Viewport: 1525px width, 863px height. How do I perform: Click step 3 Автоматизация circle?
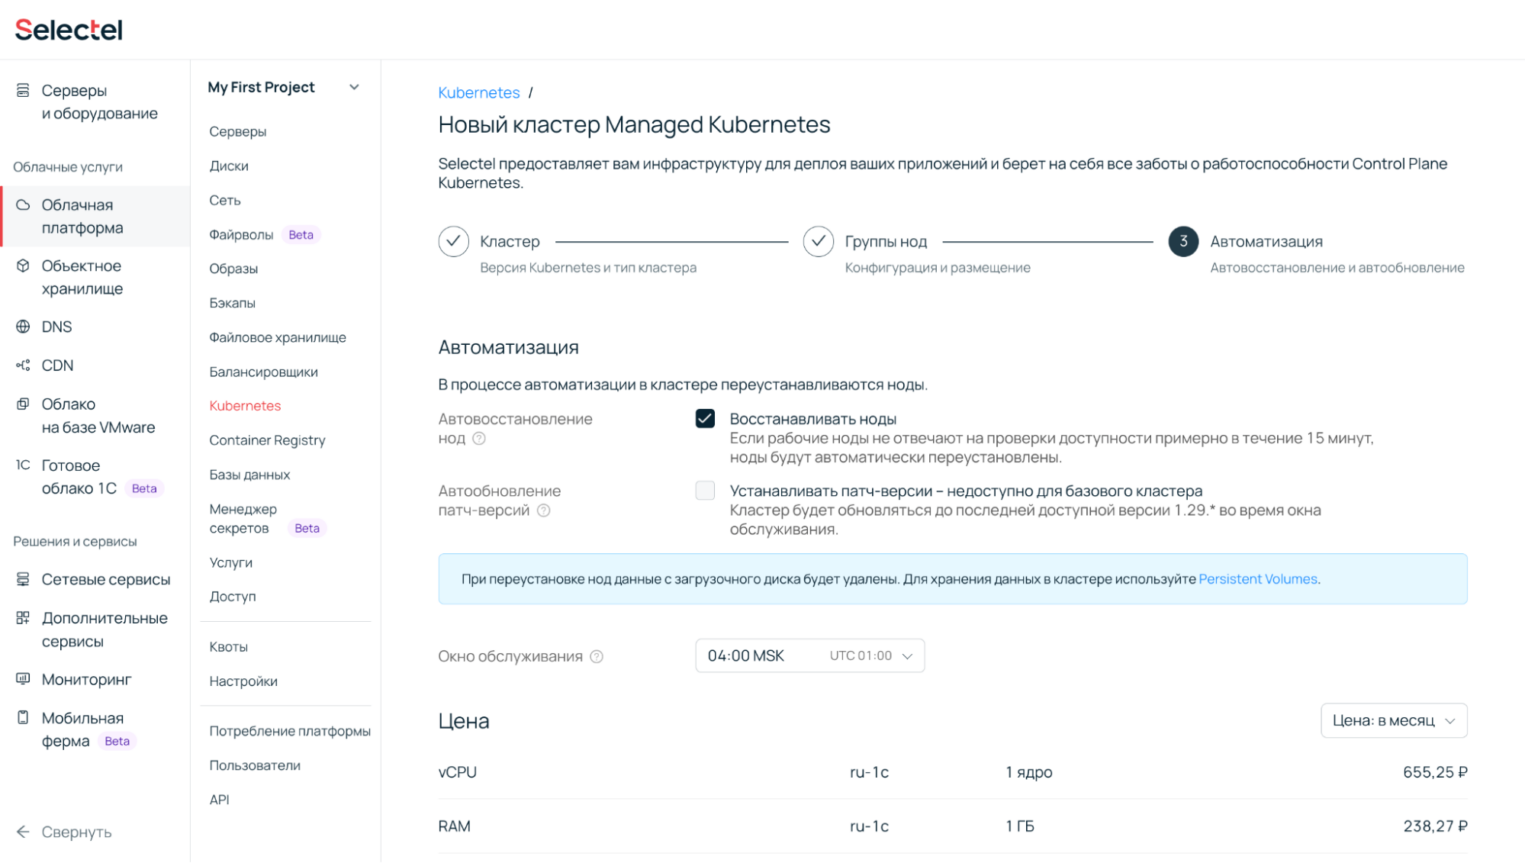[1184, 242]
